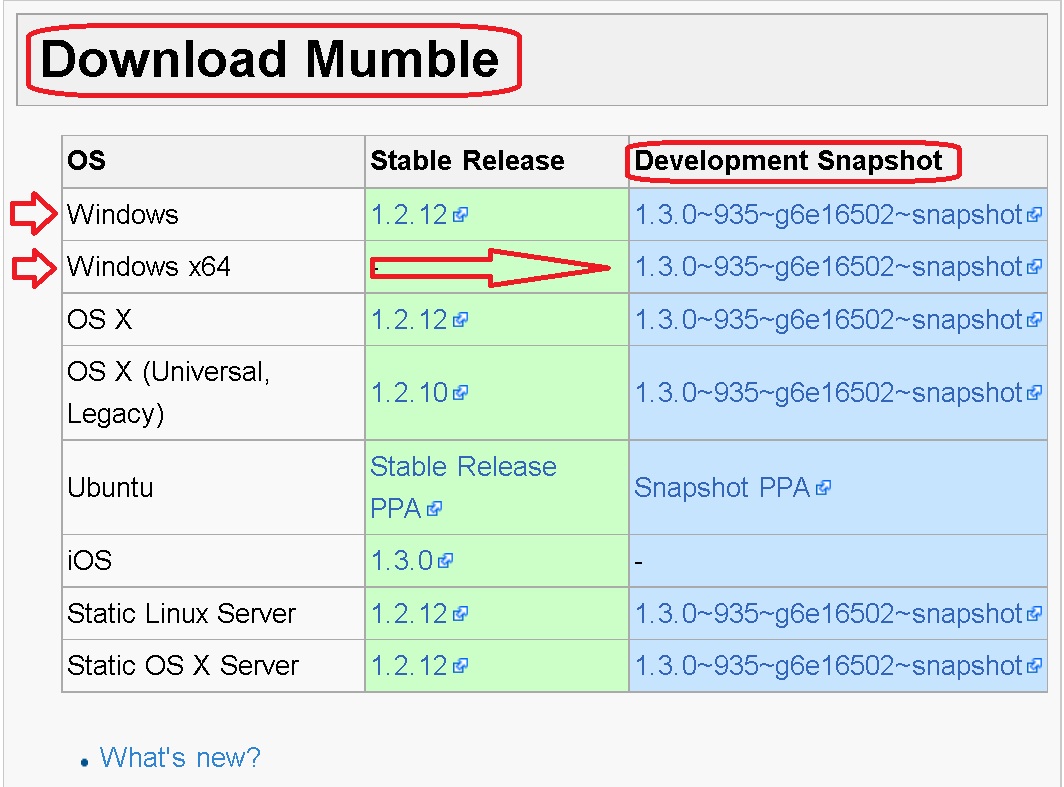Click external-link icon beside iOS 1.3.0

coord(445,560)
